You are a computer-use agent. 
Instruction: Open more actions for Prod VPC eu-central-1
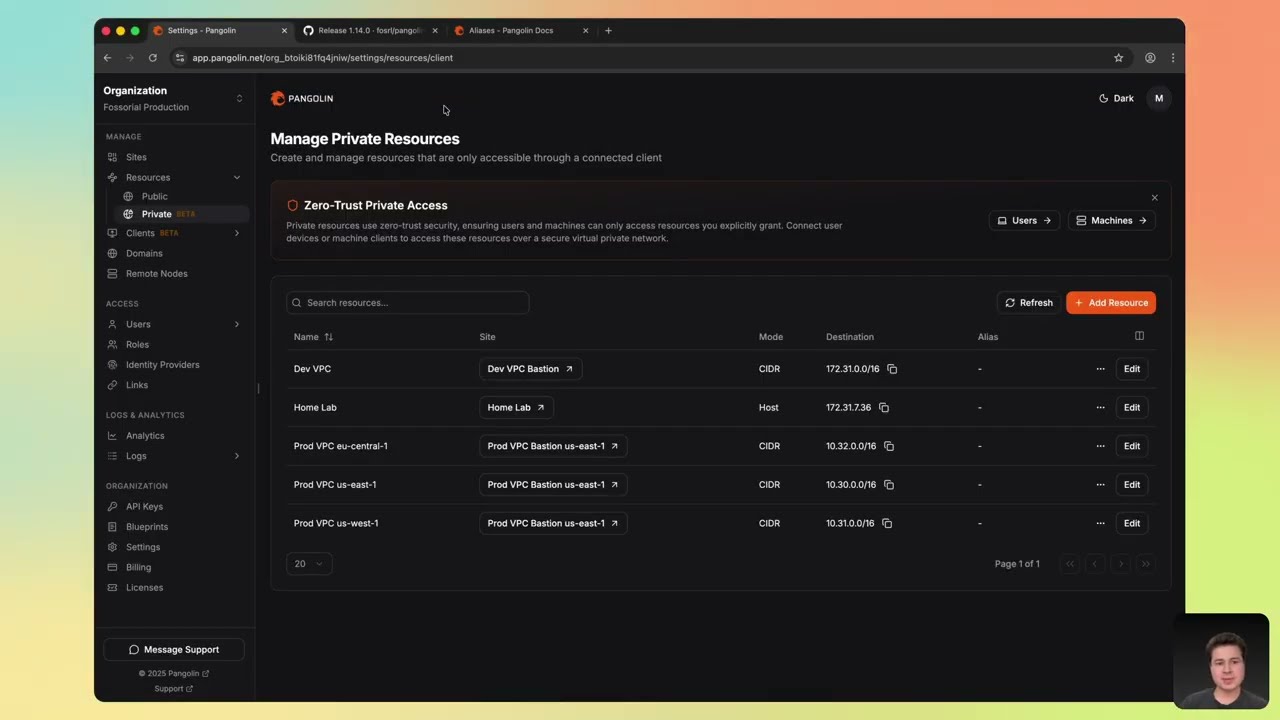(x=1100, y=446)
